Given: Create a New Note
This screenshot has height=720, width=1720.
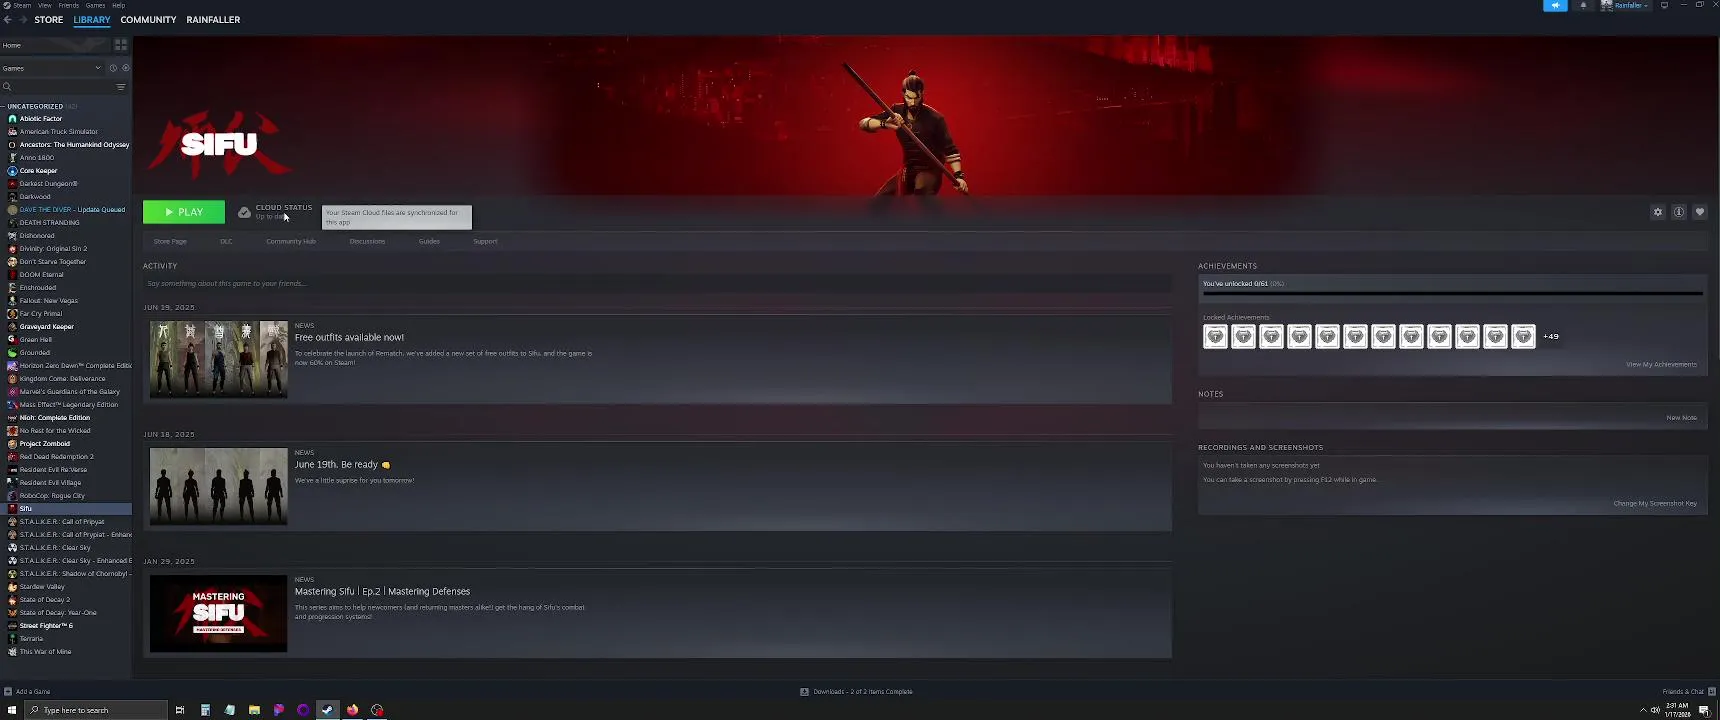Looking at the screenshot, I should [x=1681, y=417].
